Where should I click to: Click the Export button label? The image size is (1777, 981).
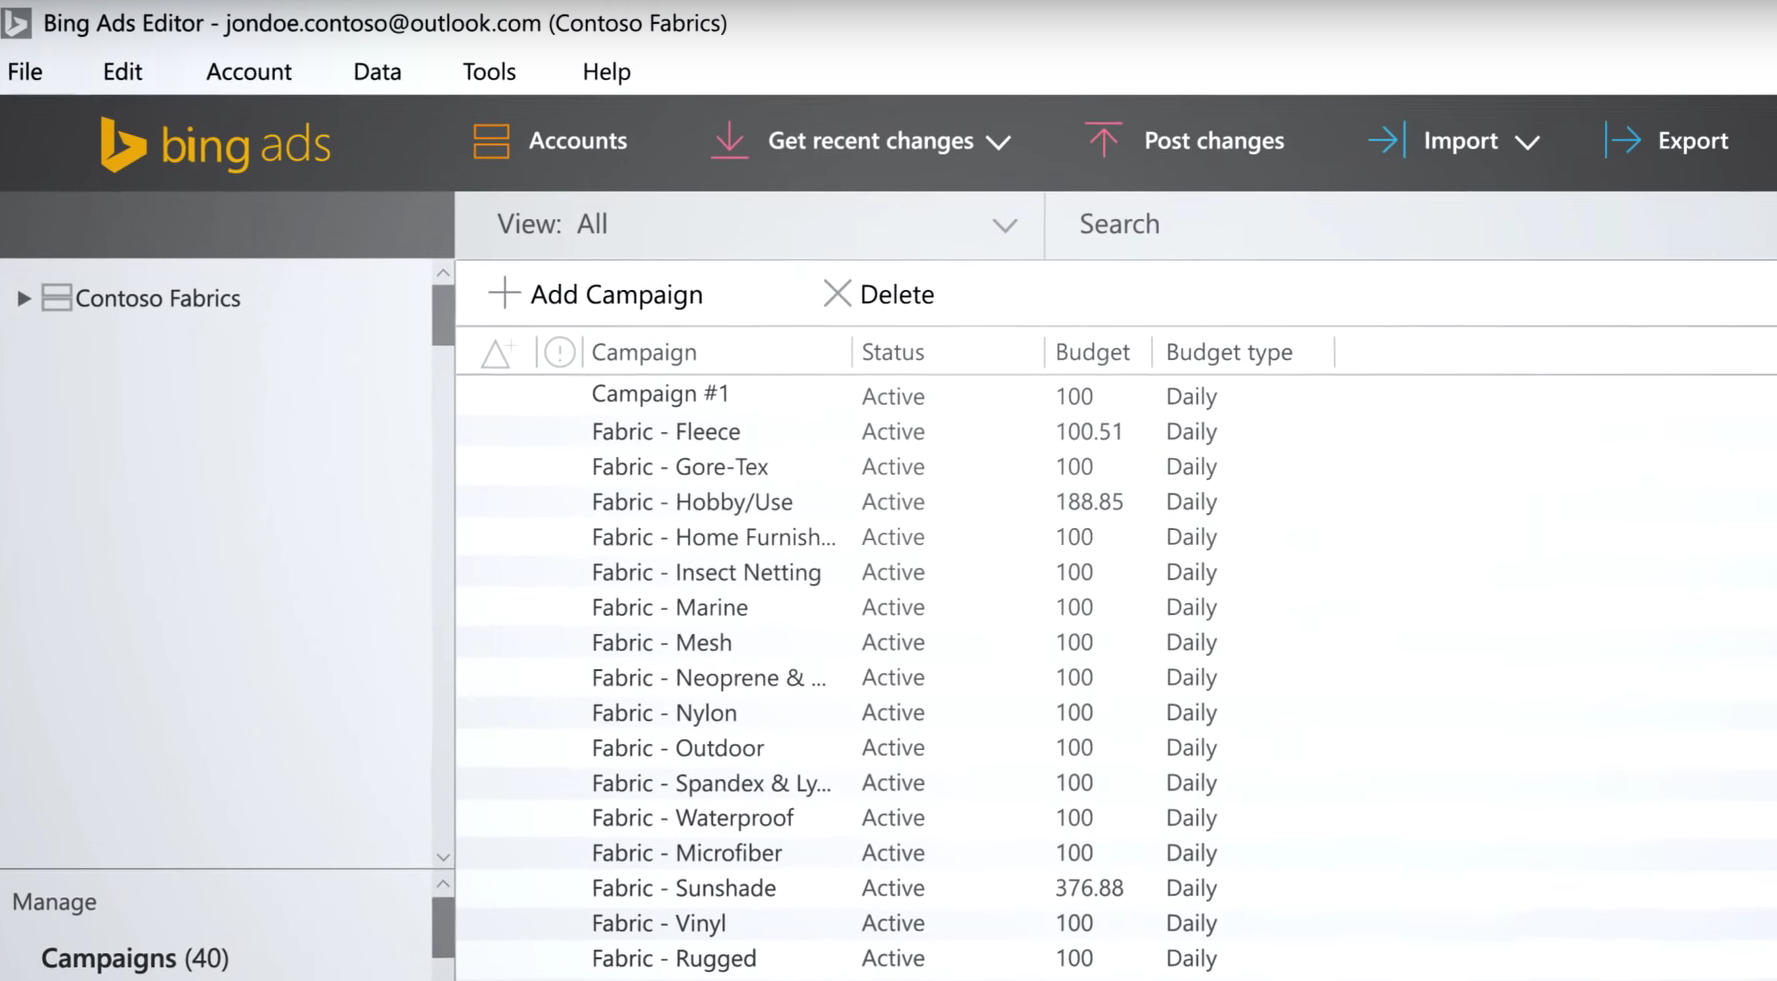coord(1693,141)
